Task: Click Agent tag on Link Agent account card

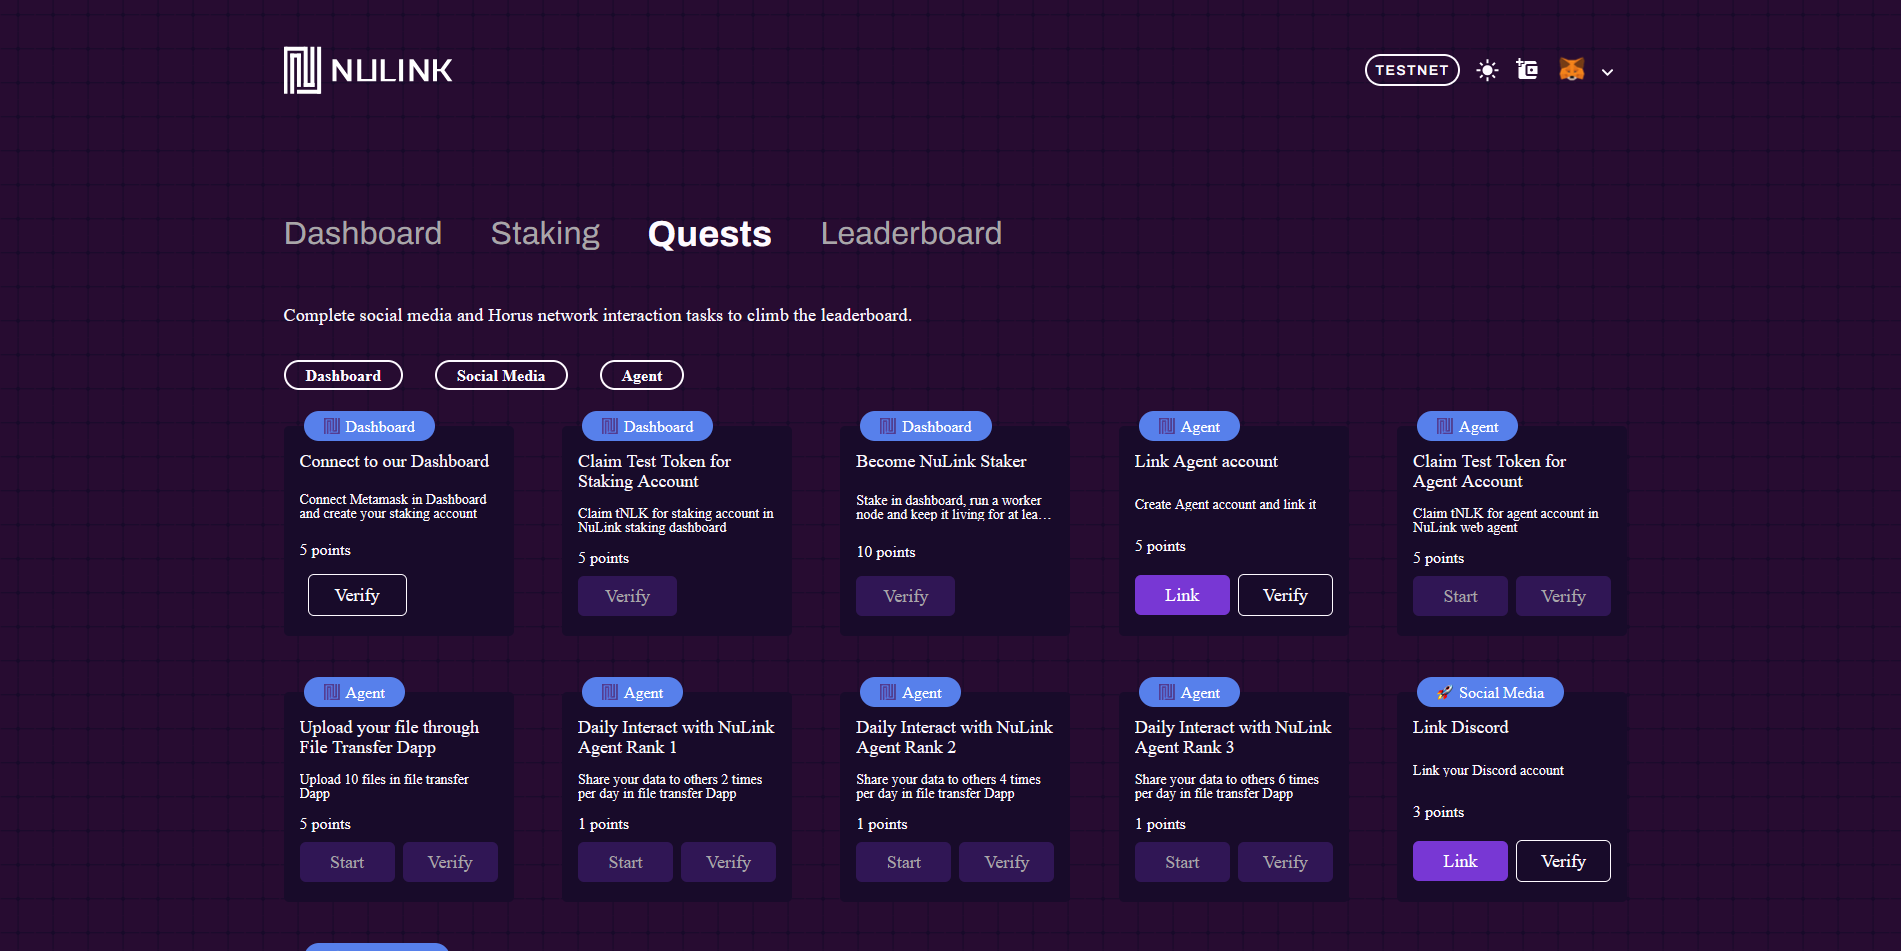Action: 1188,426
